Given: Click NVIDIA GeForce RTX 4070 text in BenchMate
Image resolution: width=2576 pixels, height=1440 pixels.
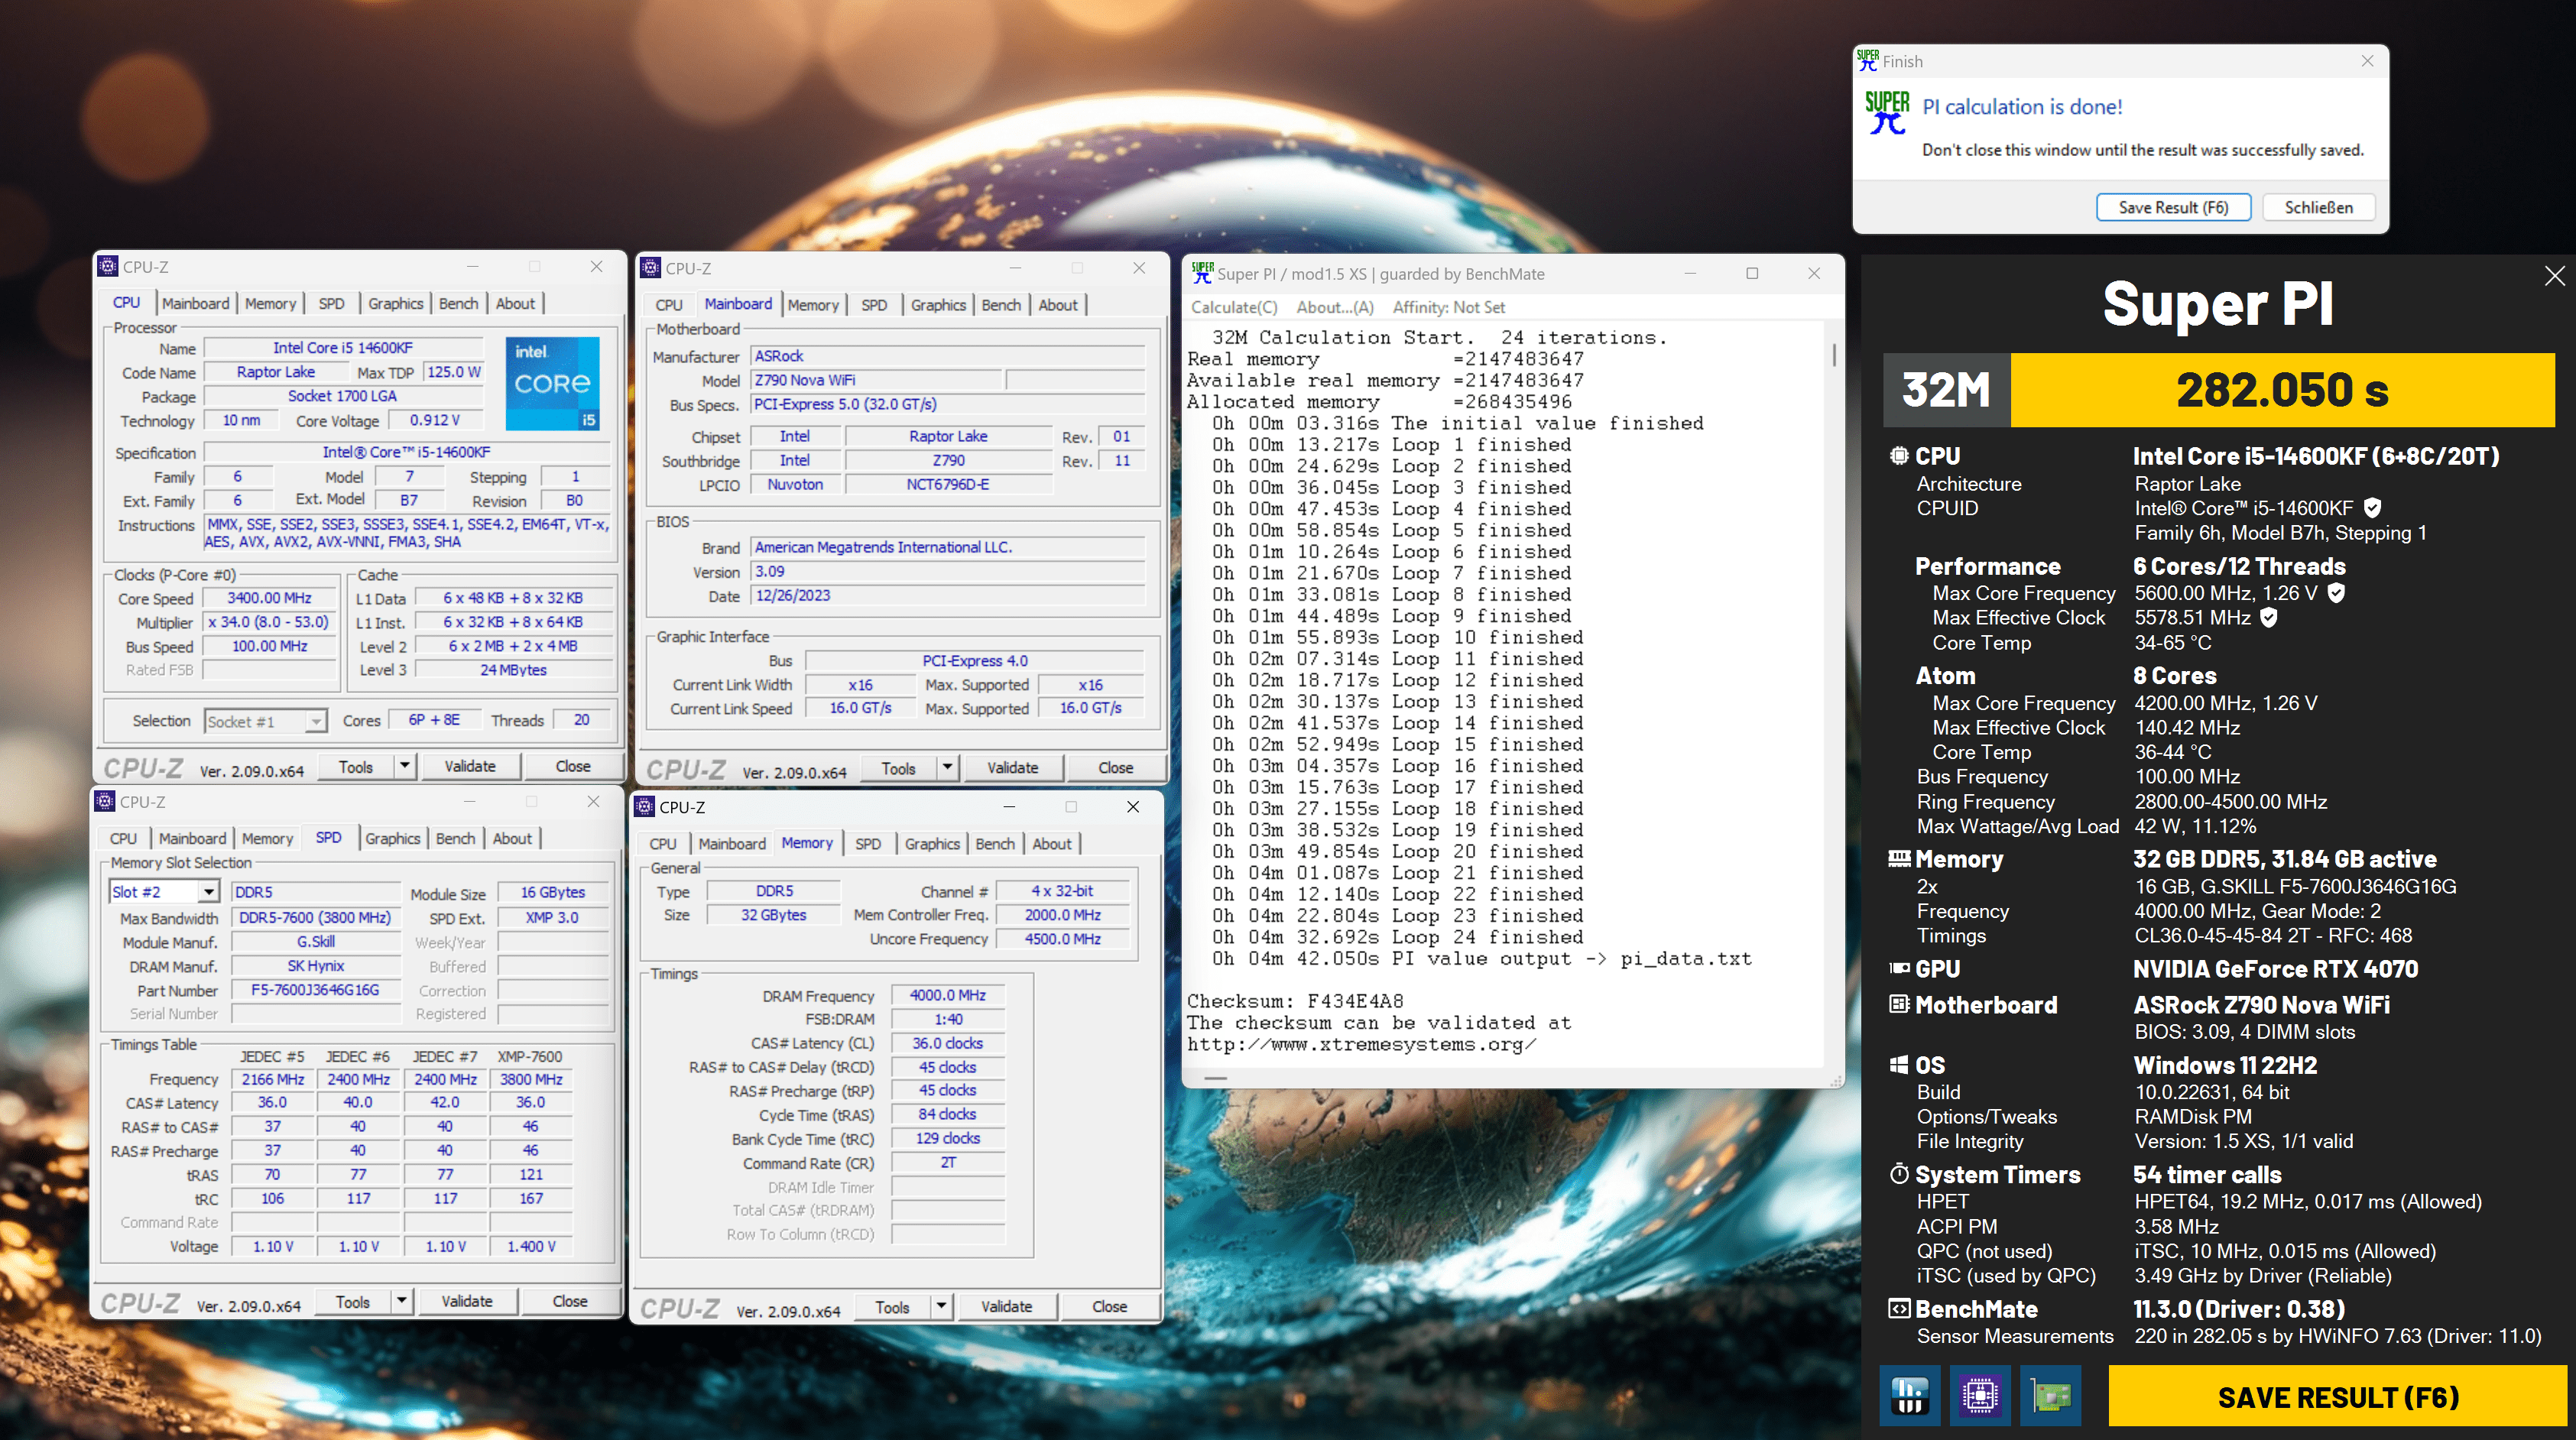Looking at the screenshot, I should pyautogui.click(x=2275, y=968).
